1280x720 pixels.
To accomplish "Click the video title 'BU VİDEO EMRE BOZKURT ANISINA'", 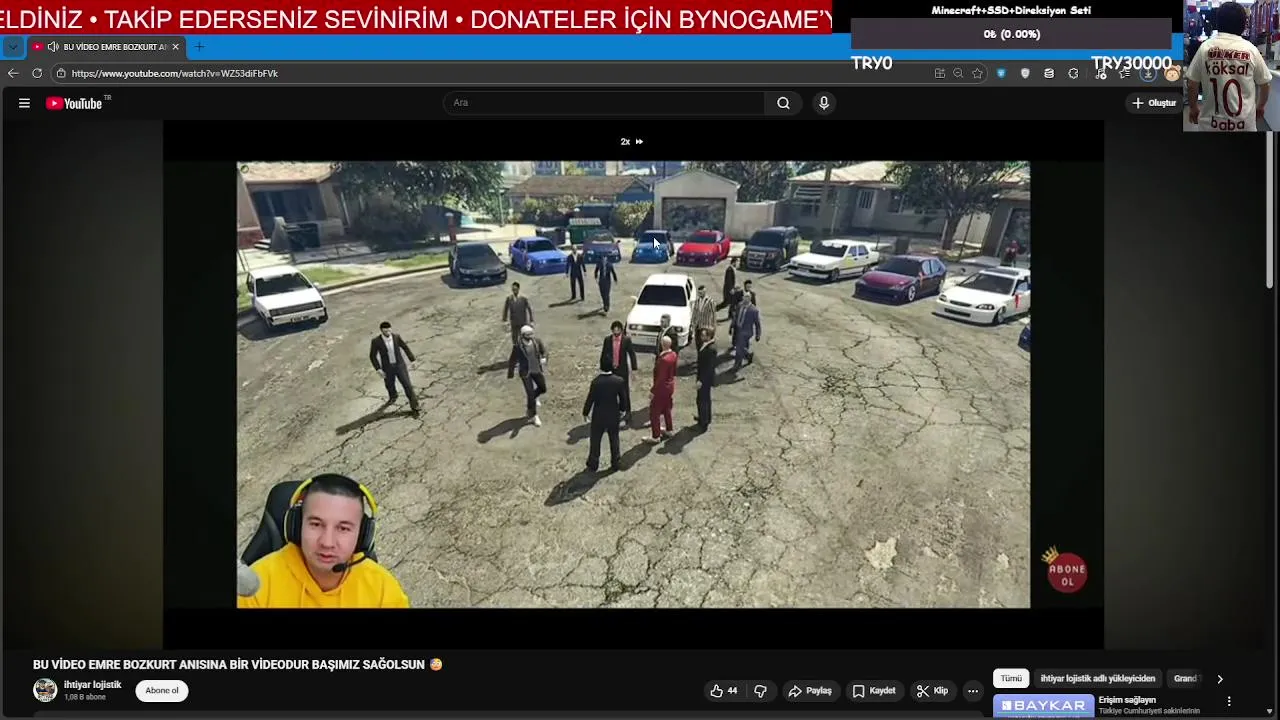I will click(x=229, y=665).
